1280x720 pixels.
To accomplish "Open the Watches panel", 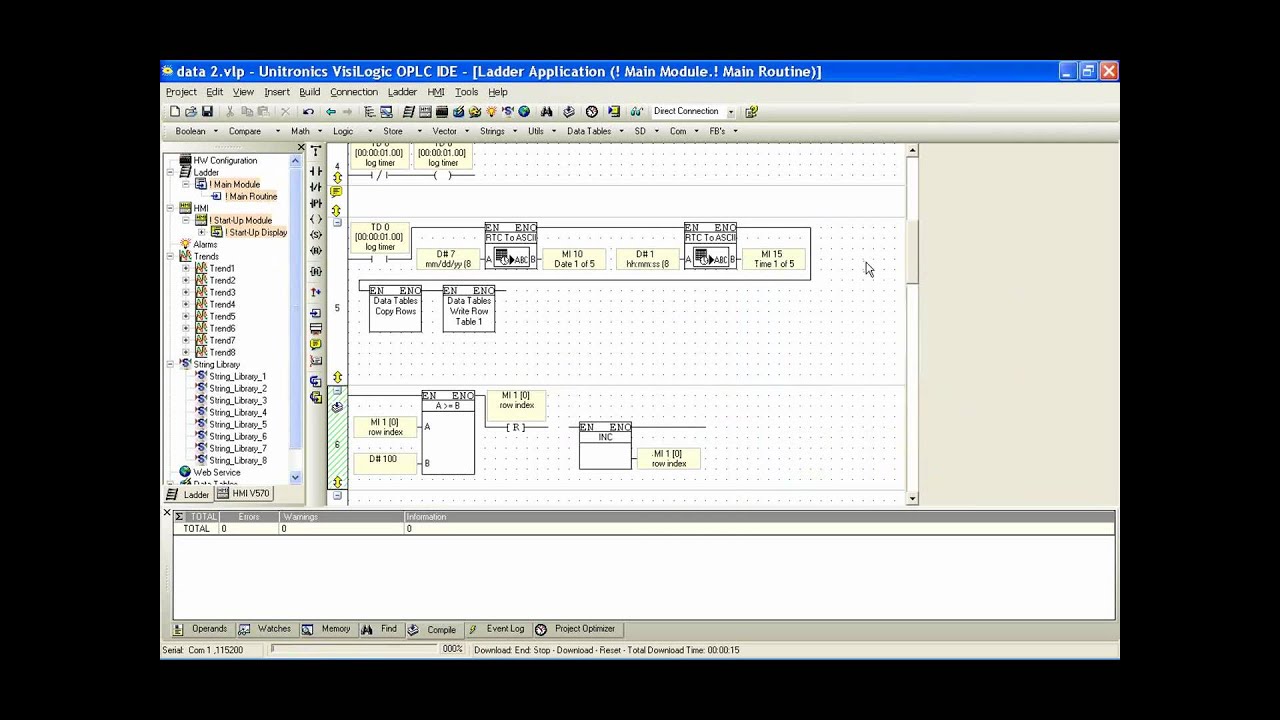I will click(x=265, y=629).
